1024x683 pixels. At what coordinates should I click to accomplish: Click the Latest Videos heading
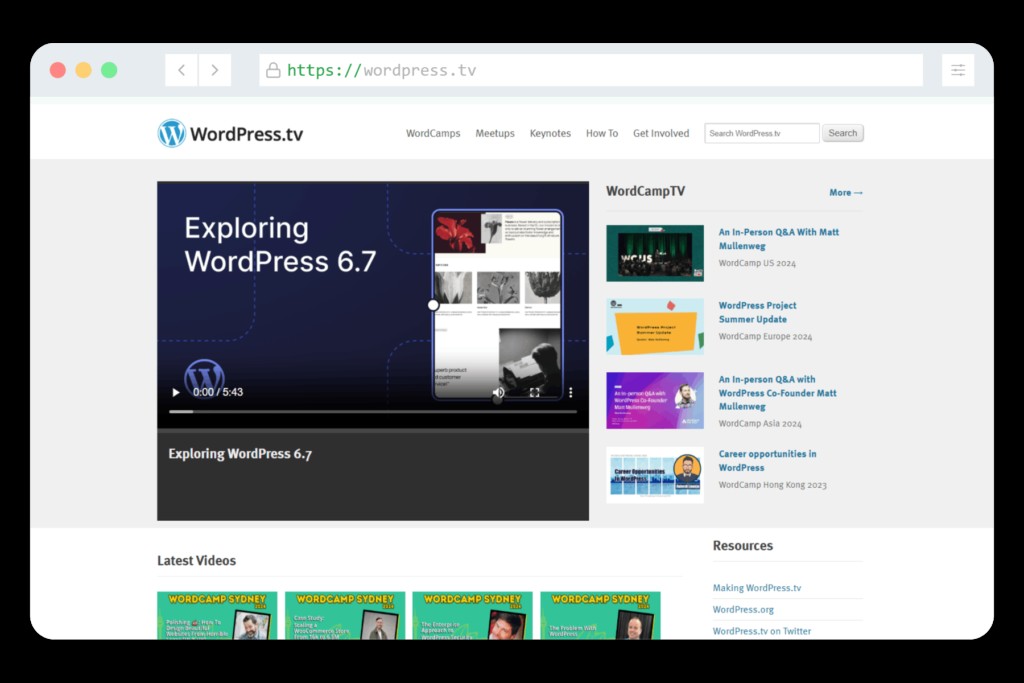[x=197, y=560]
